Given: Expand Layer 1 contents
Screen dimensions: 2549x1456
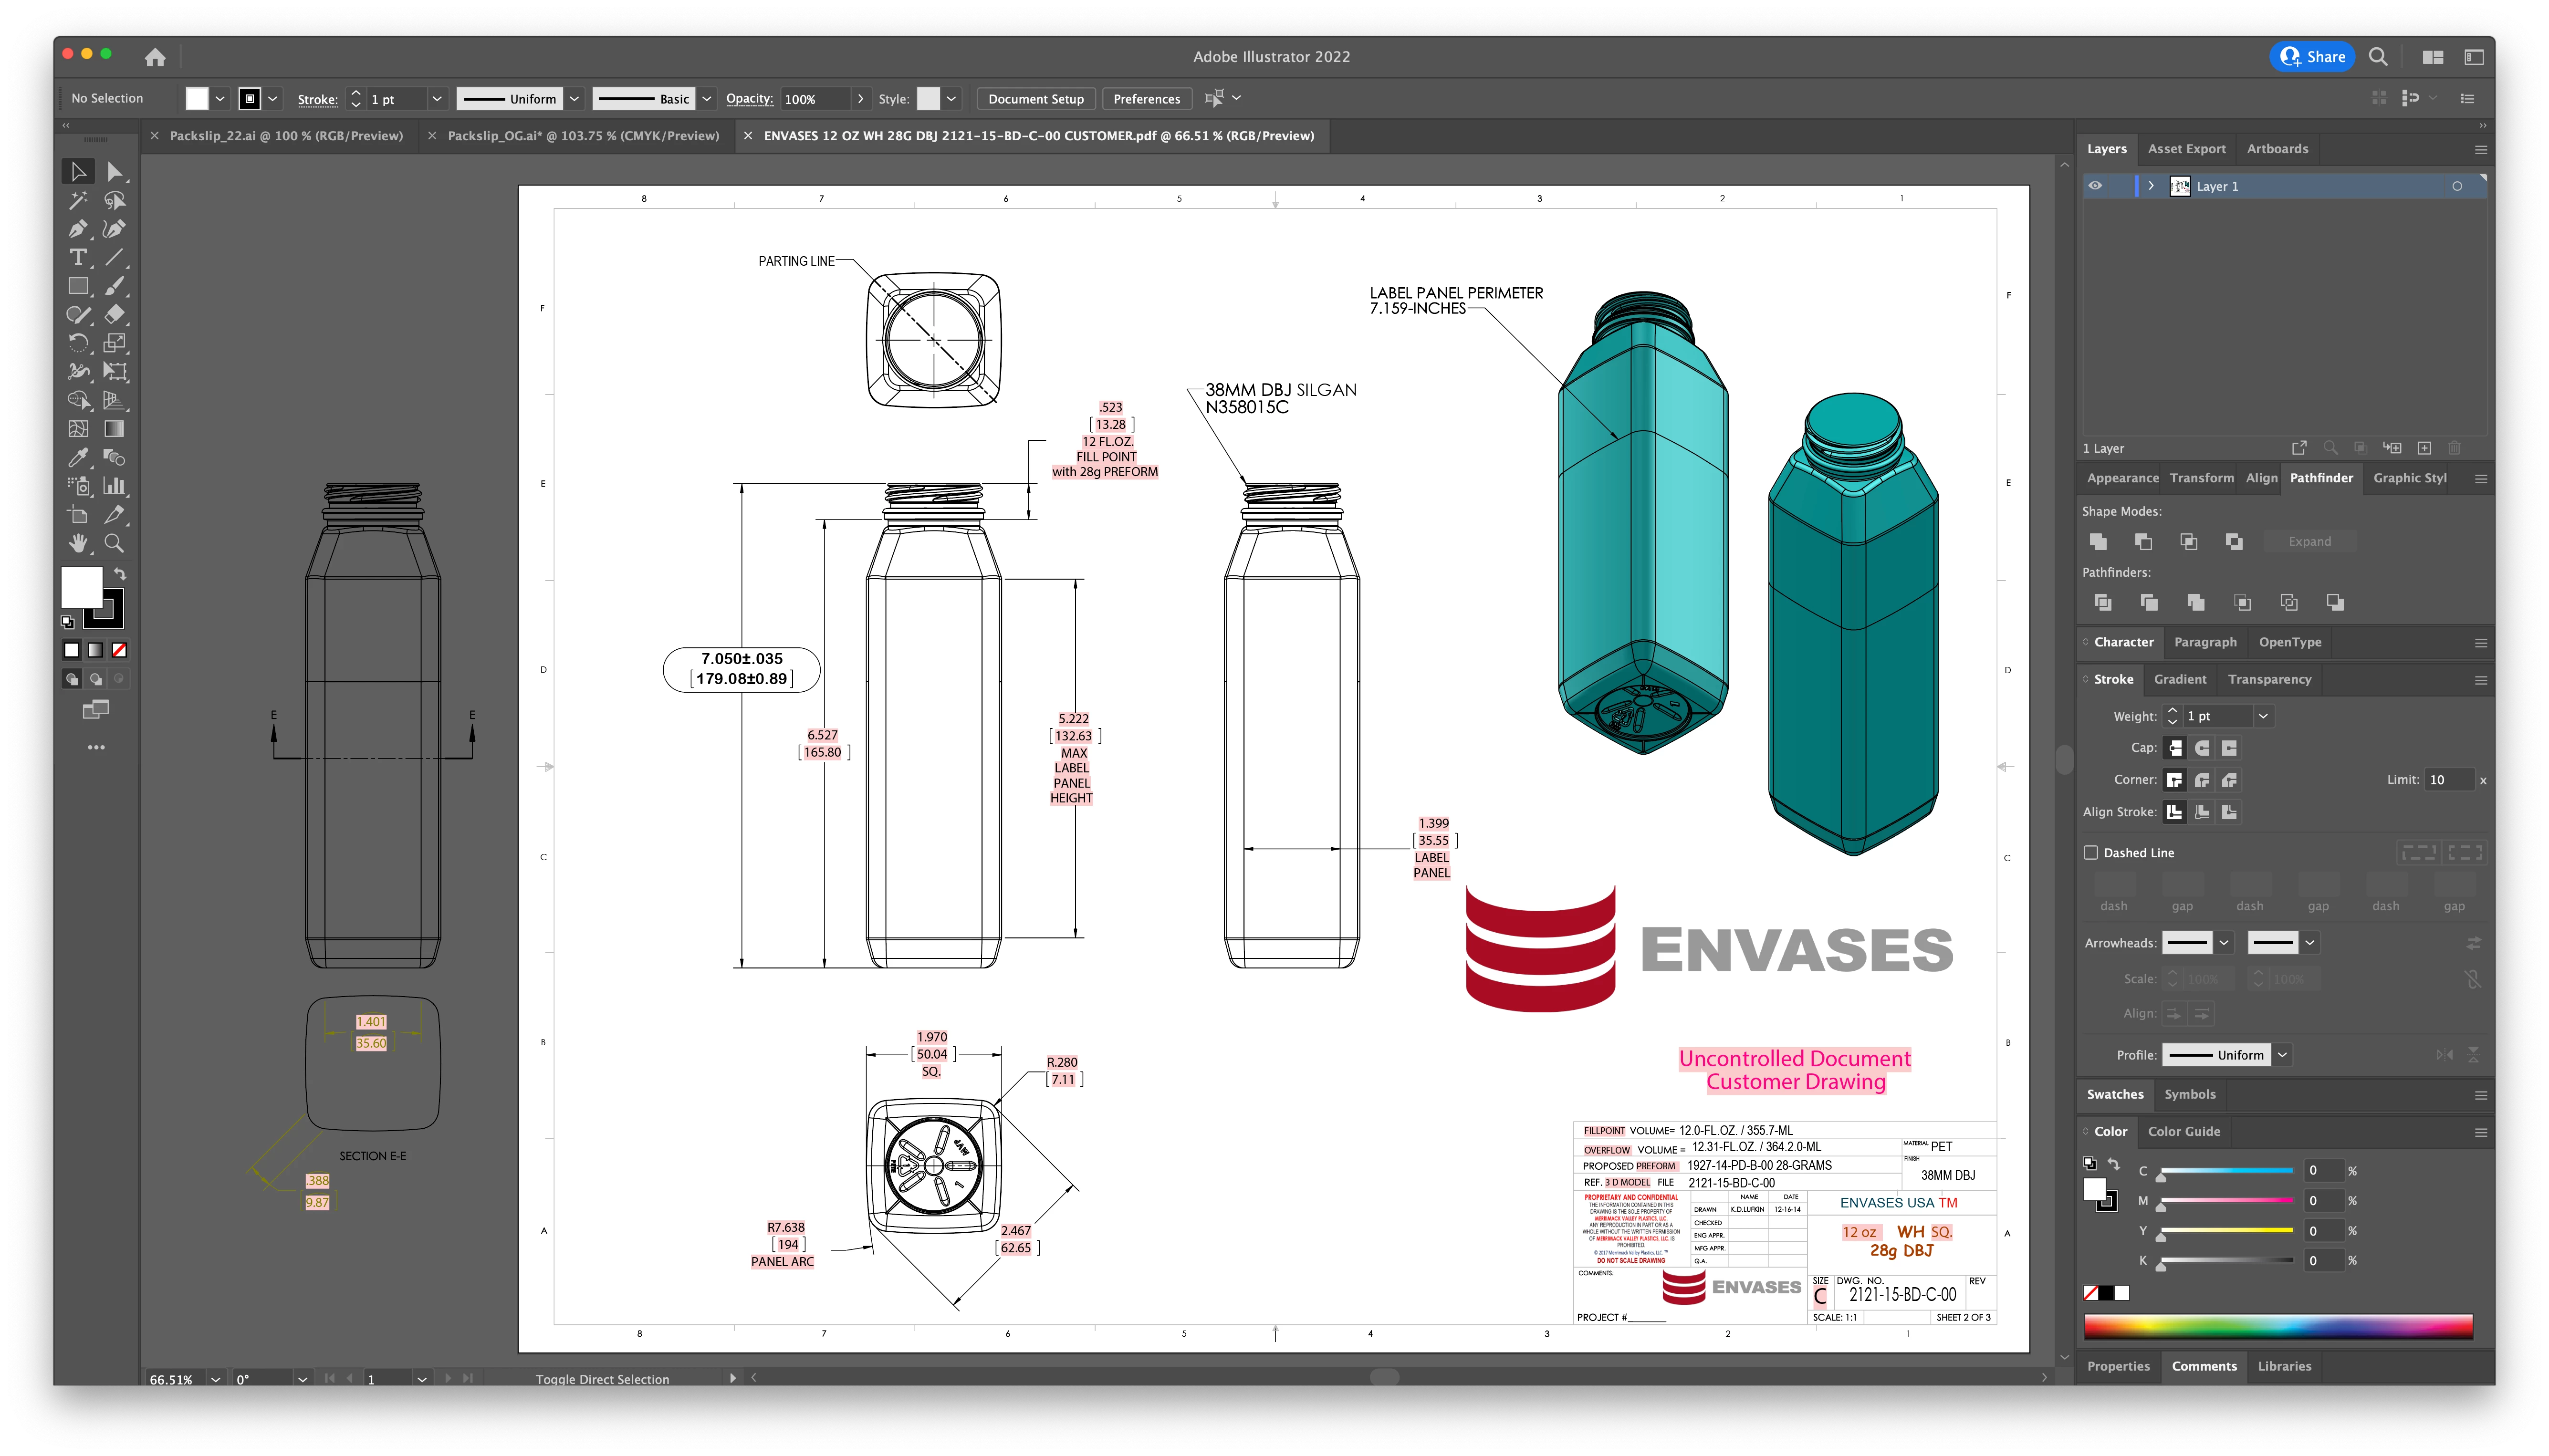Looking at the screenshot, I should pos(2151,186).
